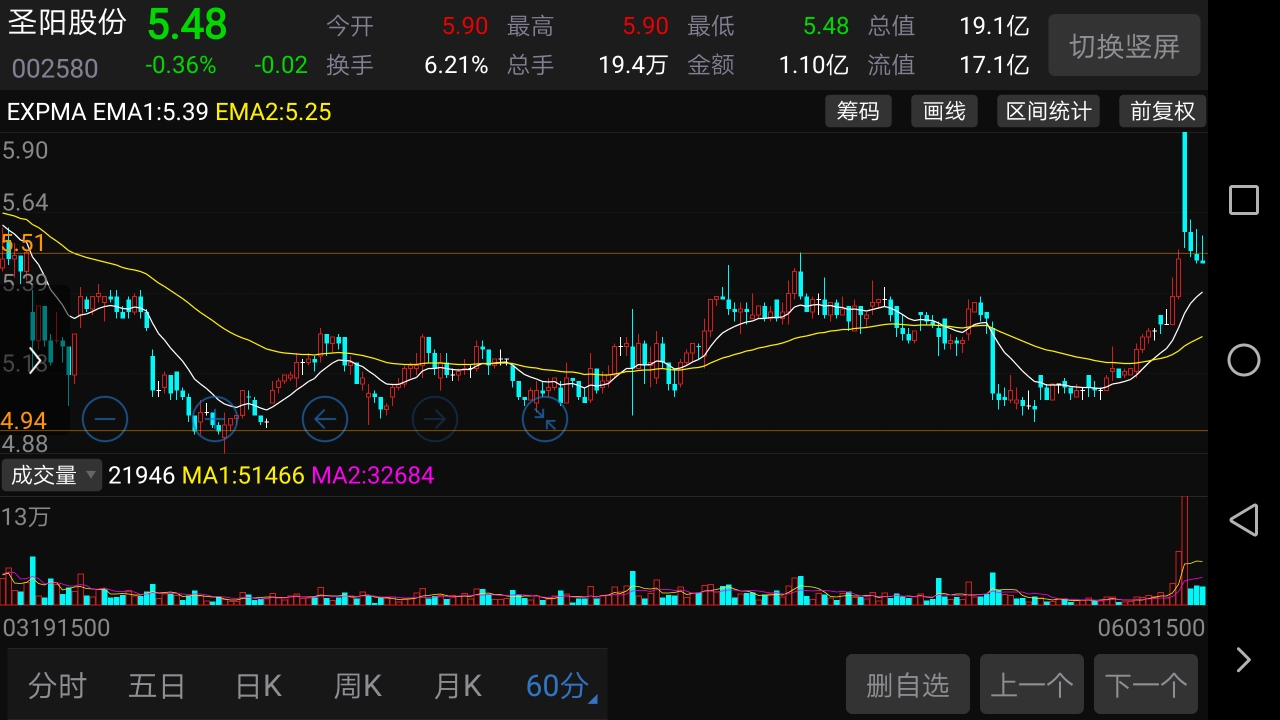This screenshot has height=720, width=1280.
Task: Tap Android home circle button
Action: tap(1243, 360)
